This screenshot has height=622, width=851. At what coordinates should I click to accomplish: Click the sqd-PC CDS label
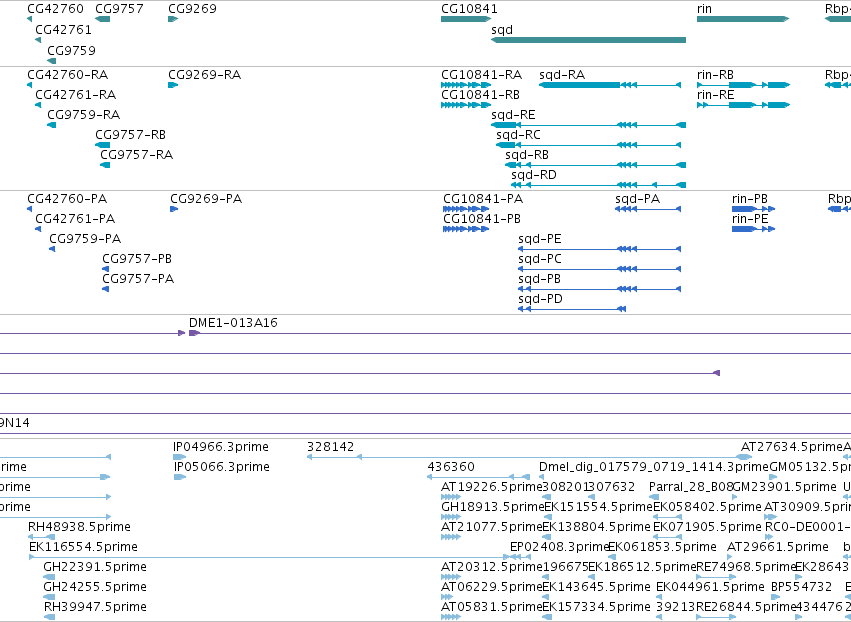539,258
